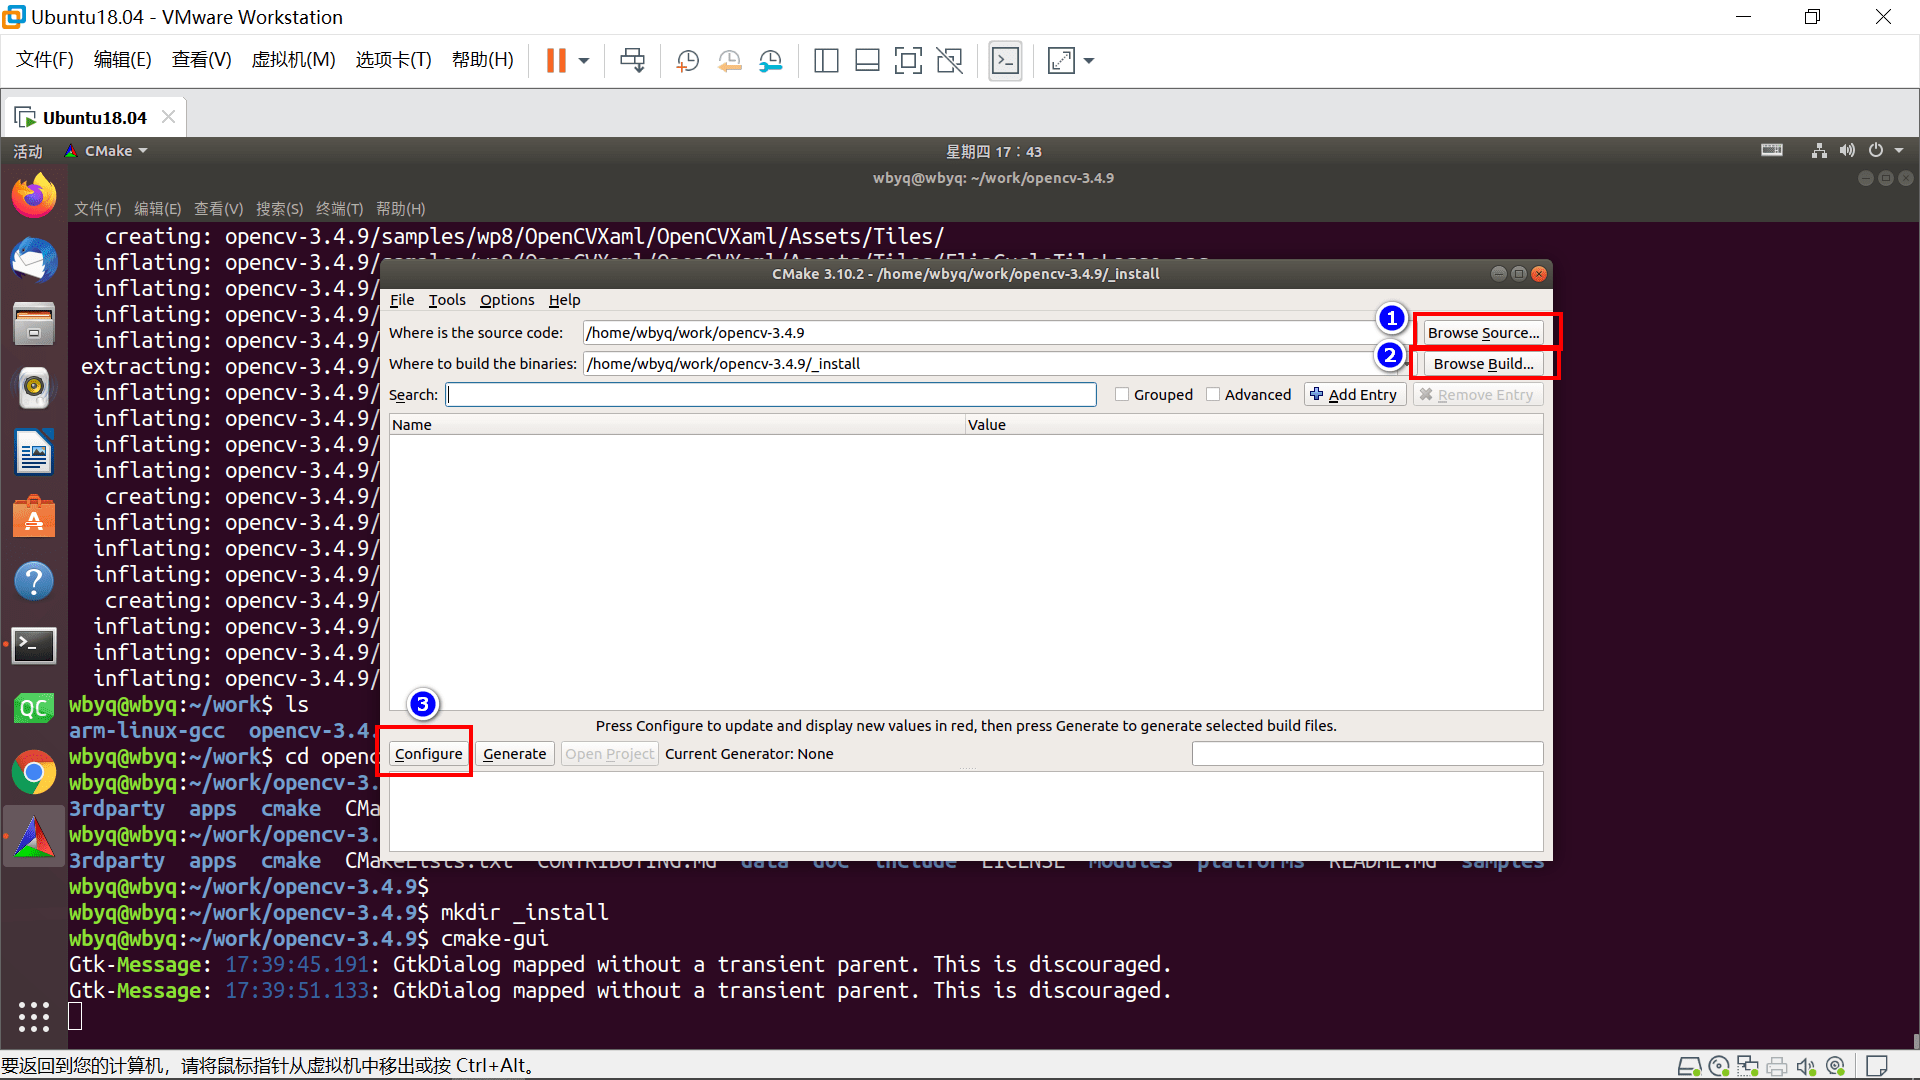Image resolution: width=1920 pixels, height=1080 pixels.
Task: Open CMake Help menu
Action: (x=564, y=300)
